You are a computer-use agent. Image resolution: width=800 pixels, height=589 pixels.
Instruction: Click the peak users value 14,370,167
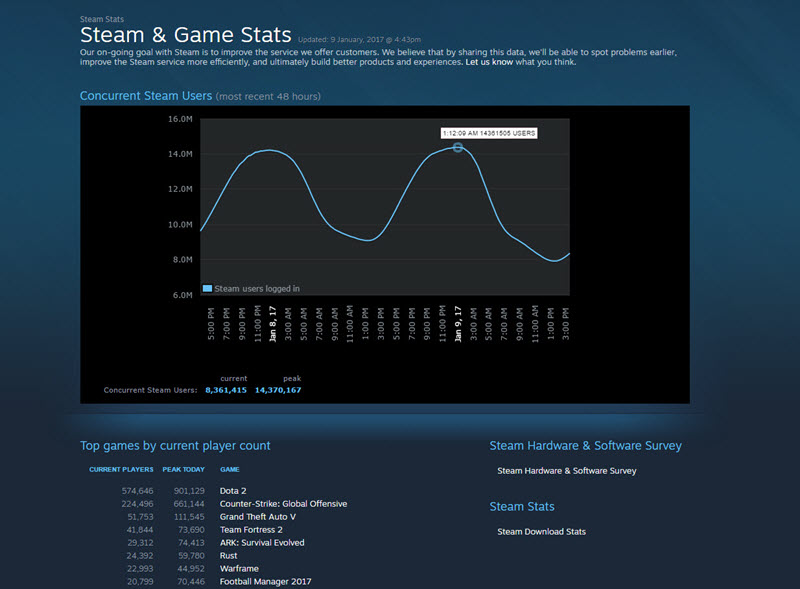(x=278, y=390)
